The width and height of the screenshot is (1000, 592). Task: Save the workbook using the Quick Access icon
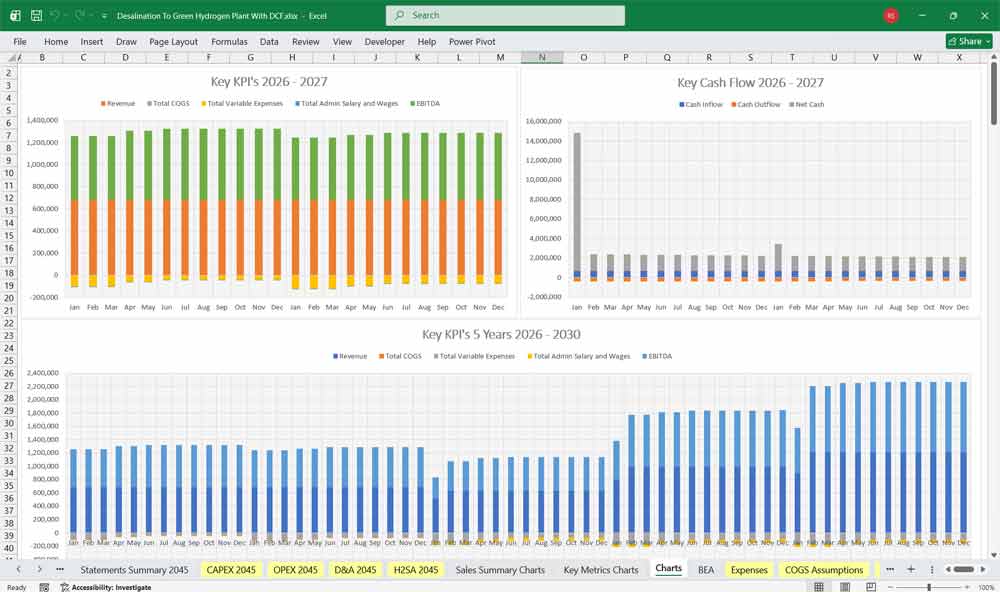click(x=34, y=15)
